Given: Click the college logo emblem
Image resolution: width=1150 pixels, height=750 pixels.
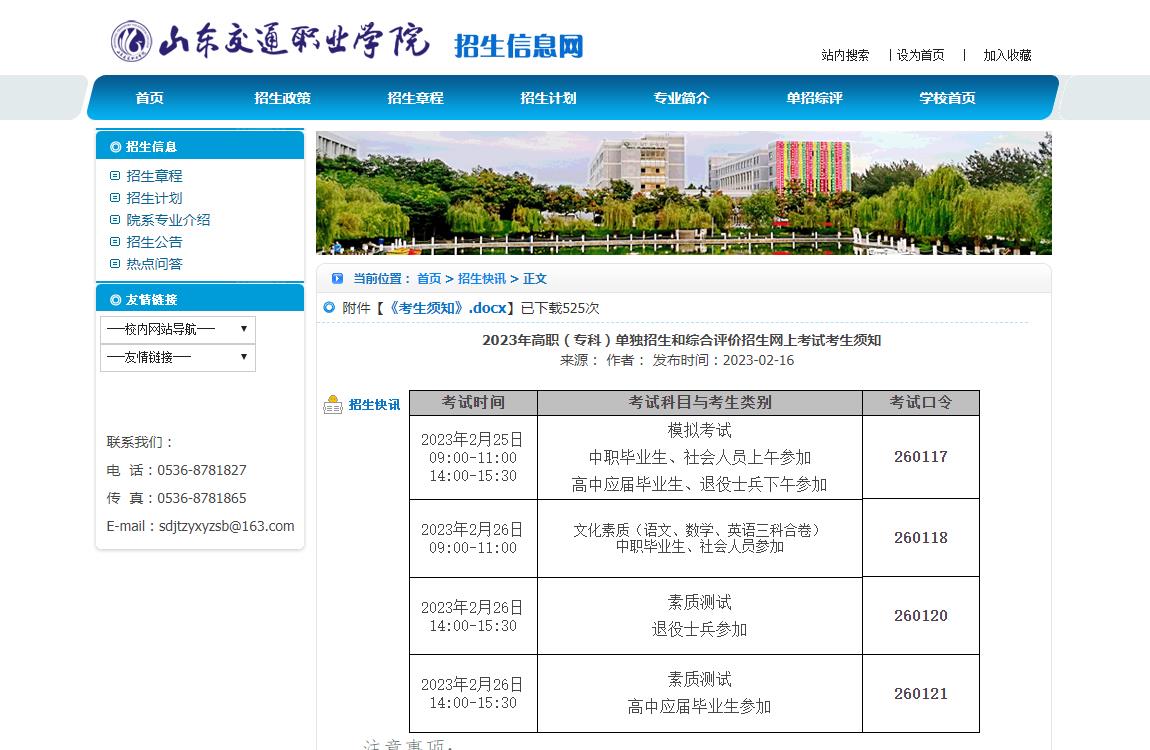Looking at the screenshot, I should [x=130, y=42].
